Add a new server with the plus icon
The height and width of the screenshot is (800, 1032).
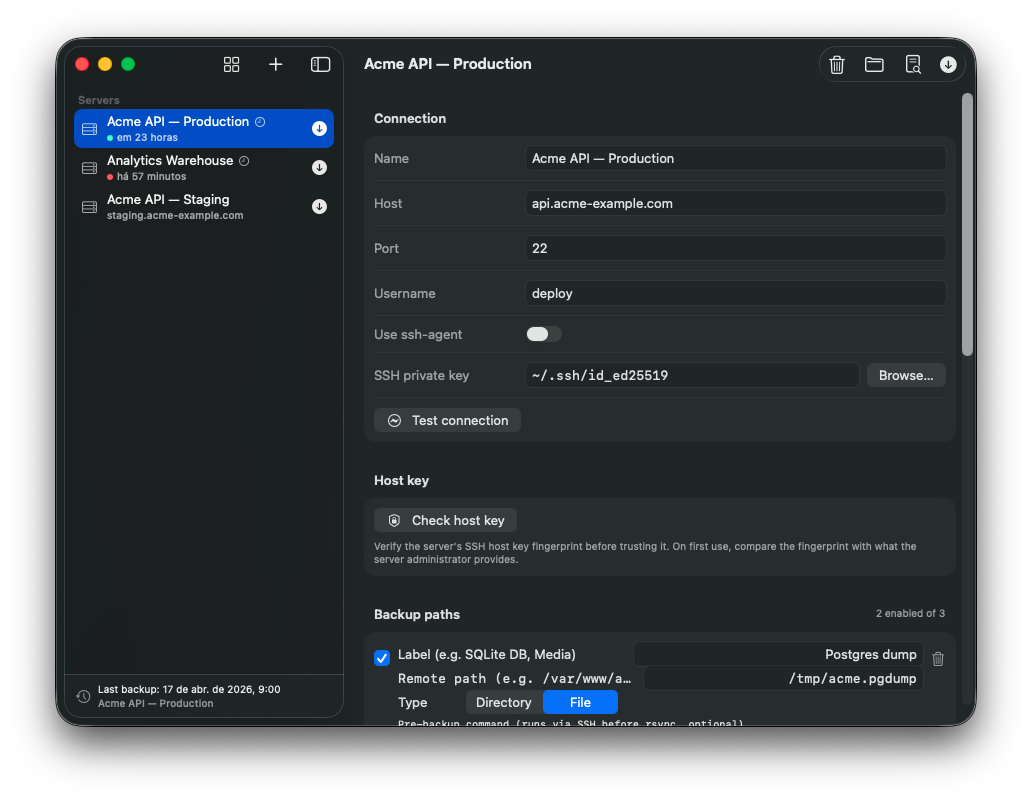tap(275, 64)
